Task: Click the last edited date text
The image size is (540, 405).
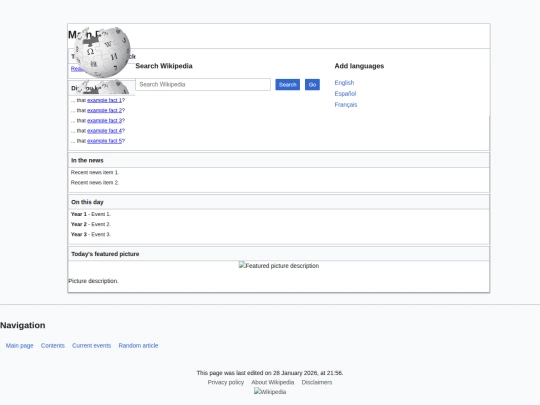Action: (270, 373)
